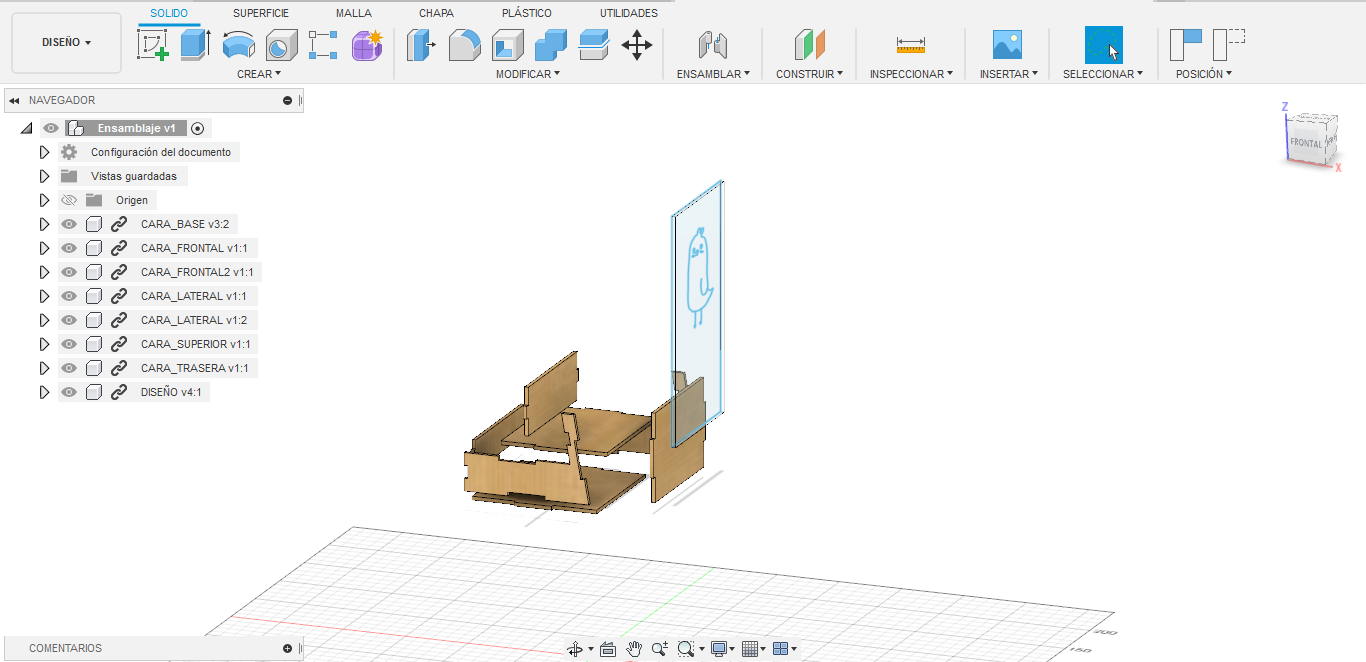Collapse the Ensamblaje v1 root node
This screenshot has height=662, width=1366.
pos(26,128)
